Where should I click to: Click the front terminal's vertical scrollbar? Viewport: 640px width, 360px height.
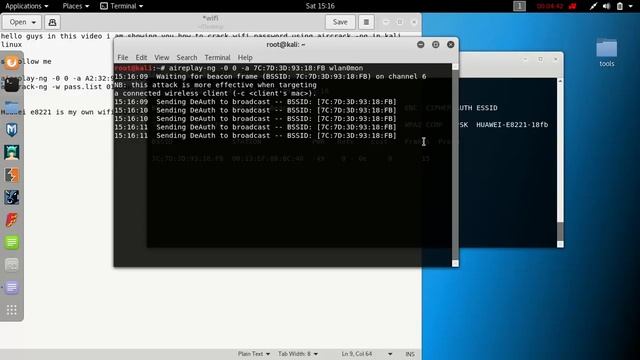click(455, 165)
